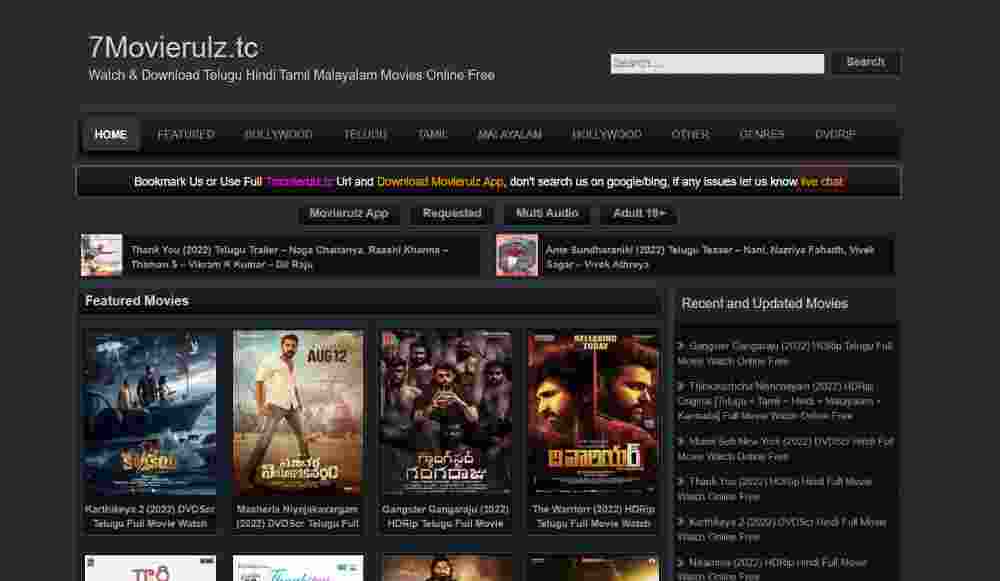Click the Multi Audio button
The height and width of the screenshot is (581, 1000).
point(547,214)
